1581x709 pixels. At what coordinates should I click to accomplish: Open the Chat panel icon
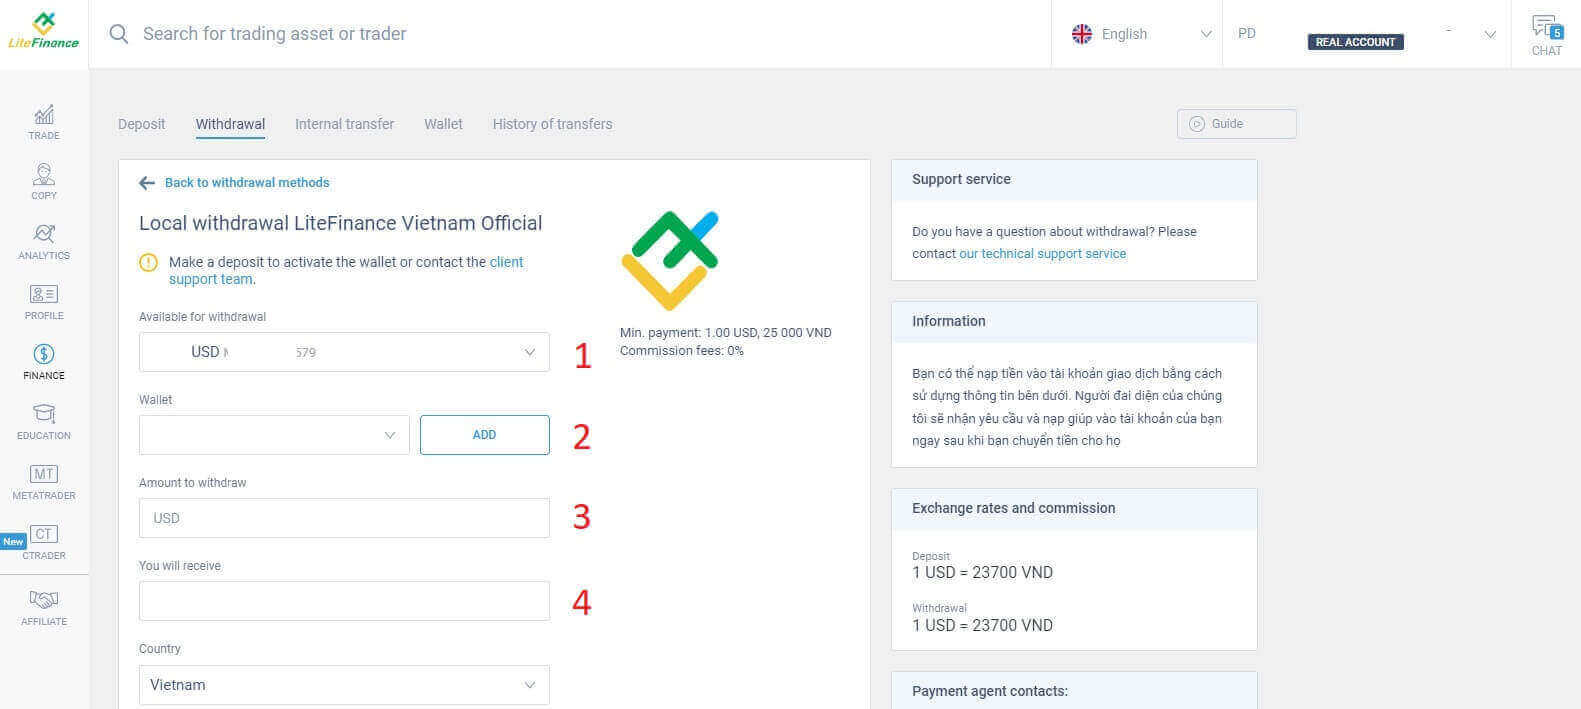1546,35
